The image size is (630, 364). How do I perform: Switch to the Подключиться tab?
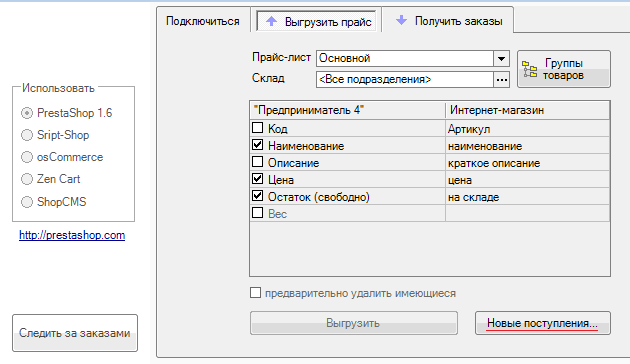[203, 21]
